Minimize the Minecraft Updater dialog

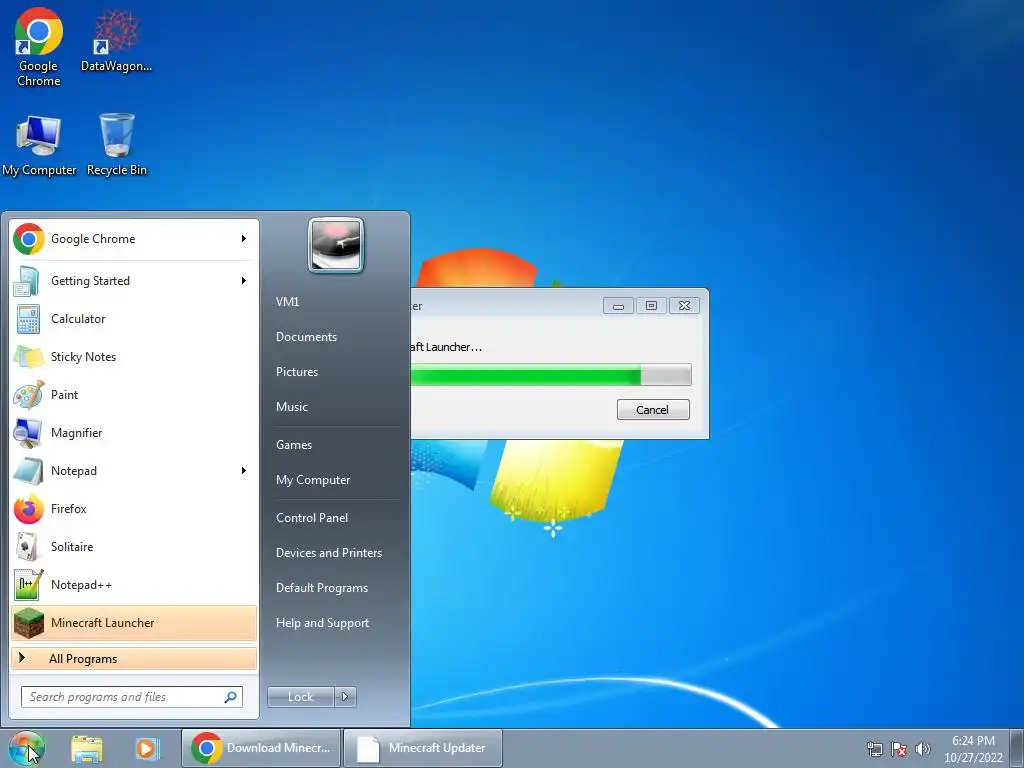[618, 306]
